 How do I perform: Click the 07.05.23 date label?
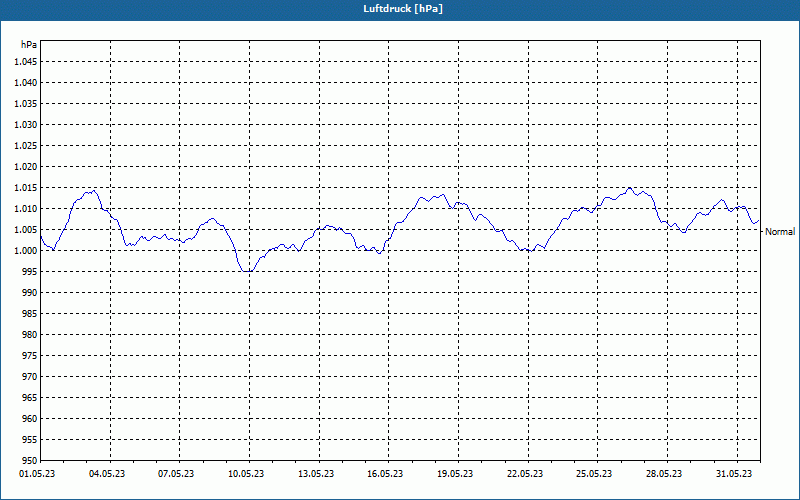coord(176,474)
